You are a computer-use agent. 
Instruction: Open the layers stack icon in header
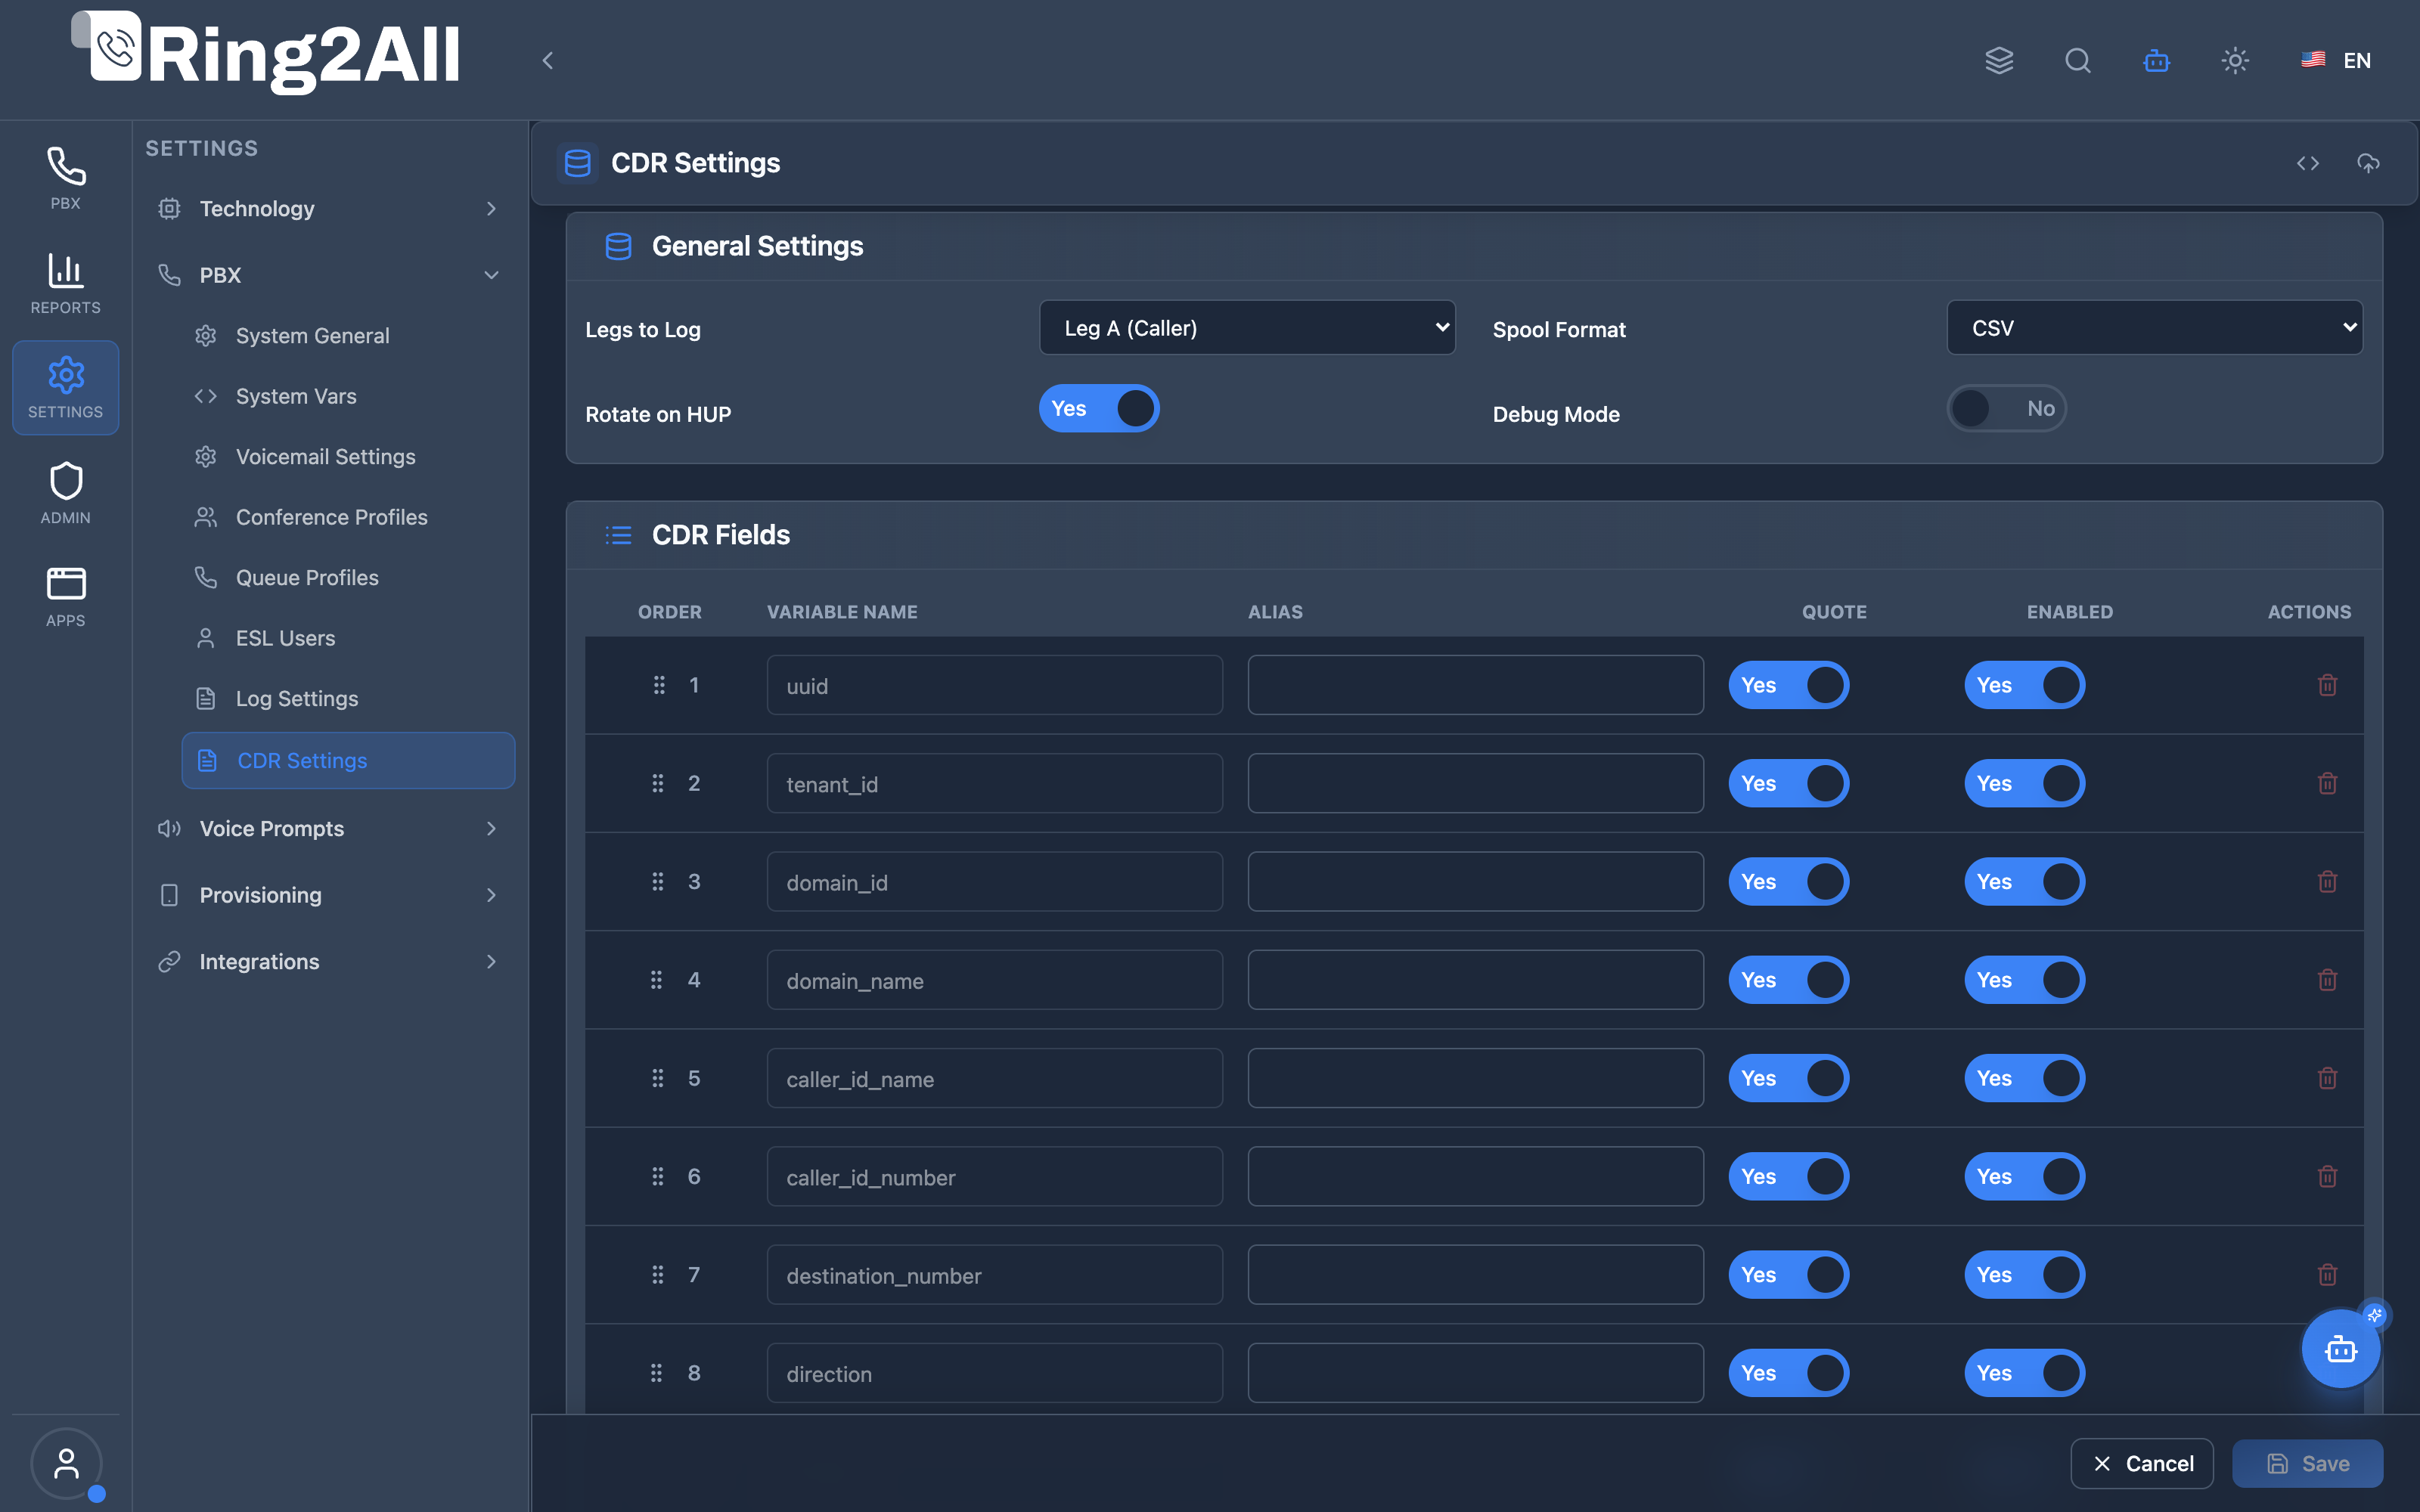(x=1999, y=61)
